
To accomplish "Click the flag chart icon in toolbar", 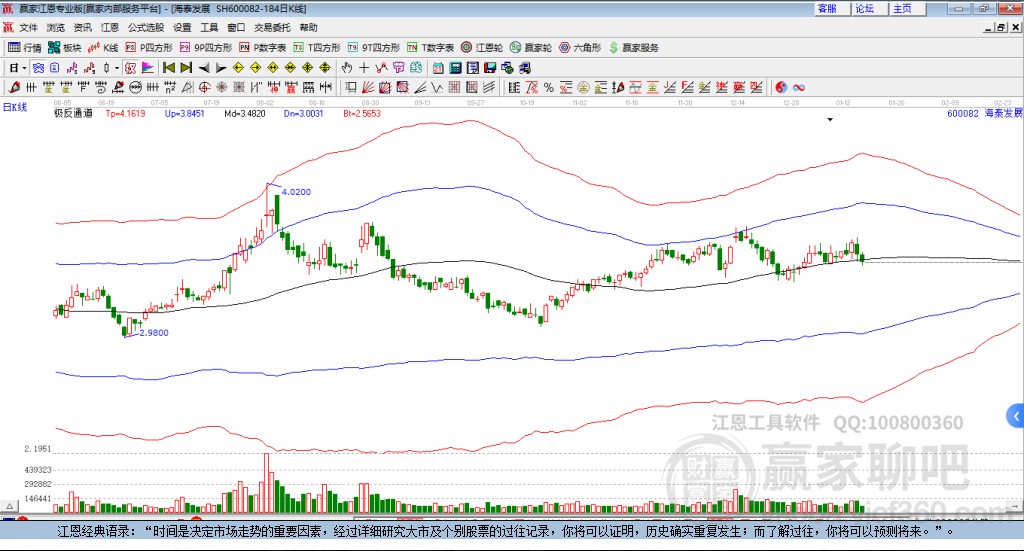I will tap(148, 68).
